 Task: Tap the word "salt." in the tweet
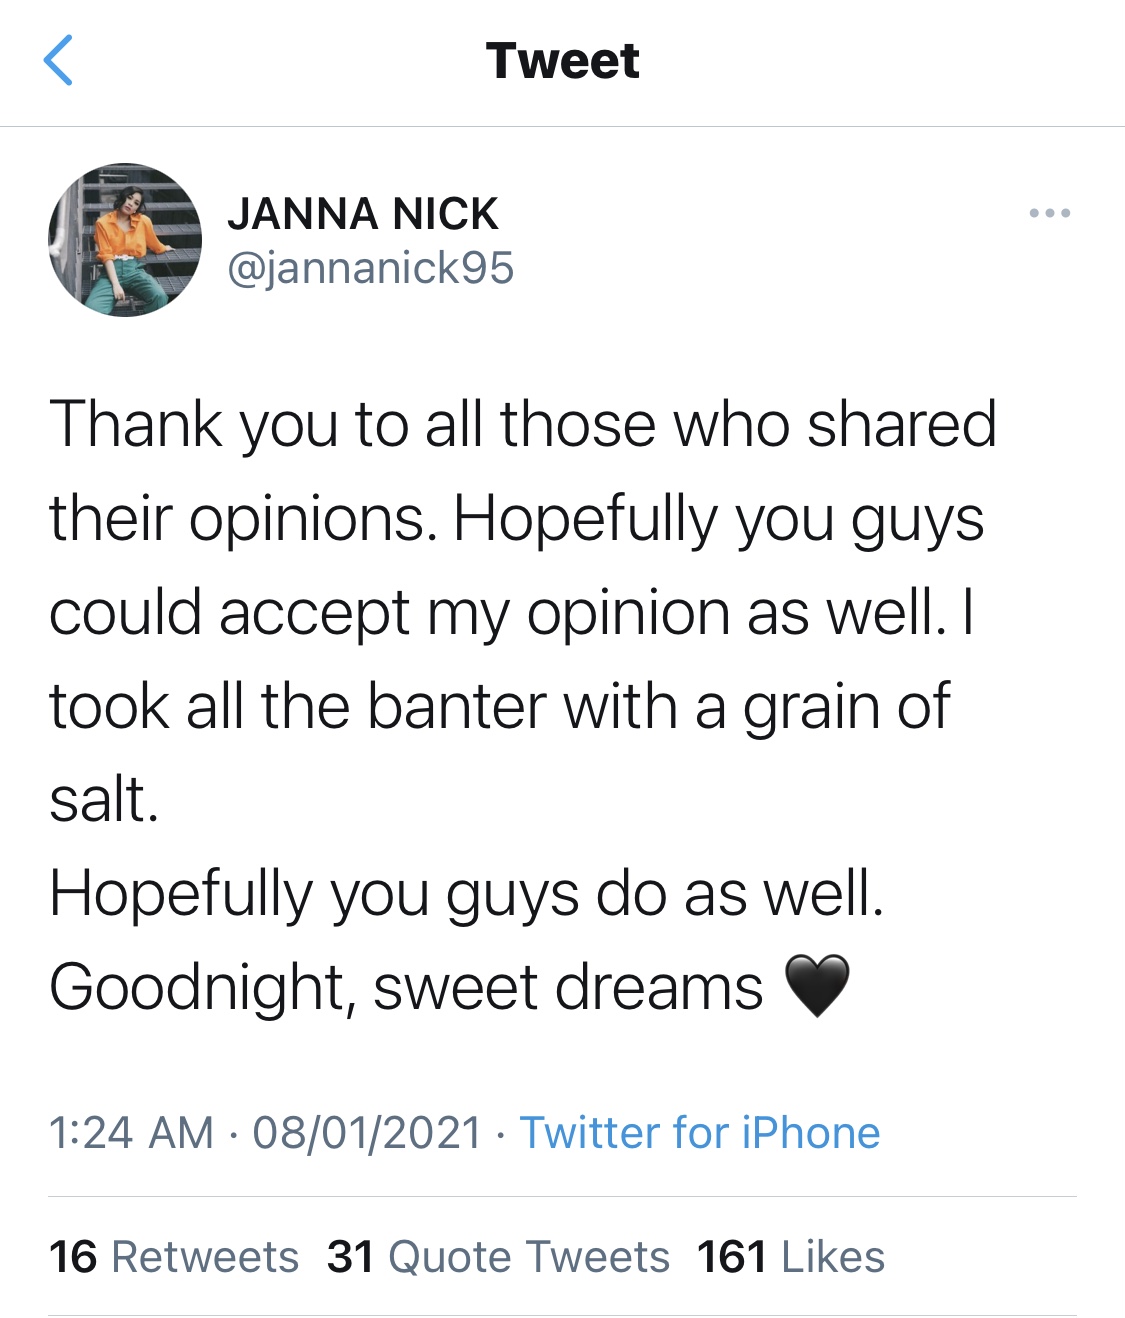[104, 800]
